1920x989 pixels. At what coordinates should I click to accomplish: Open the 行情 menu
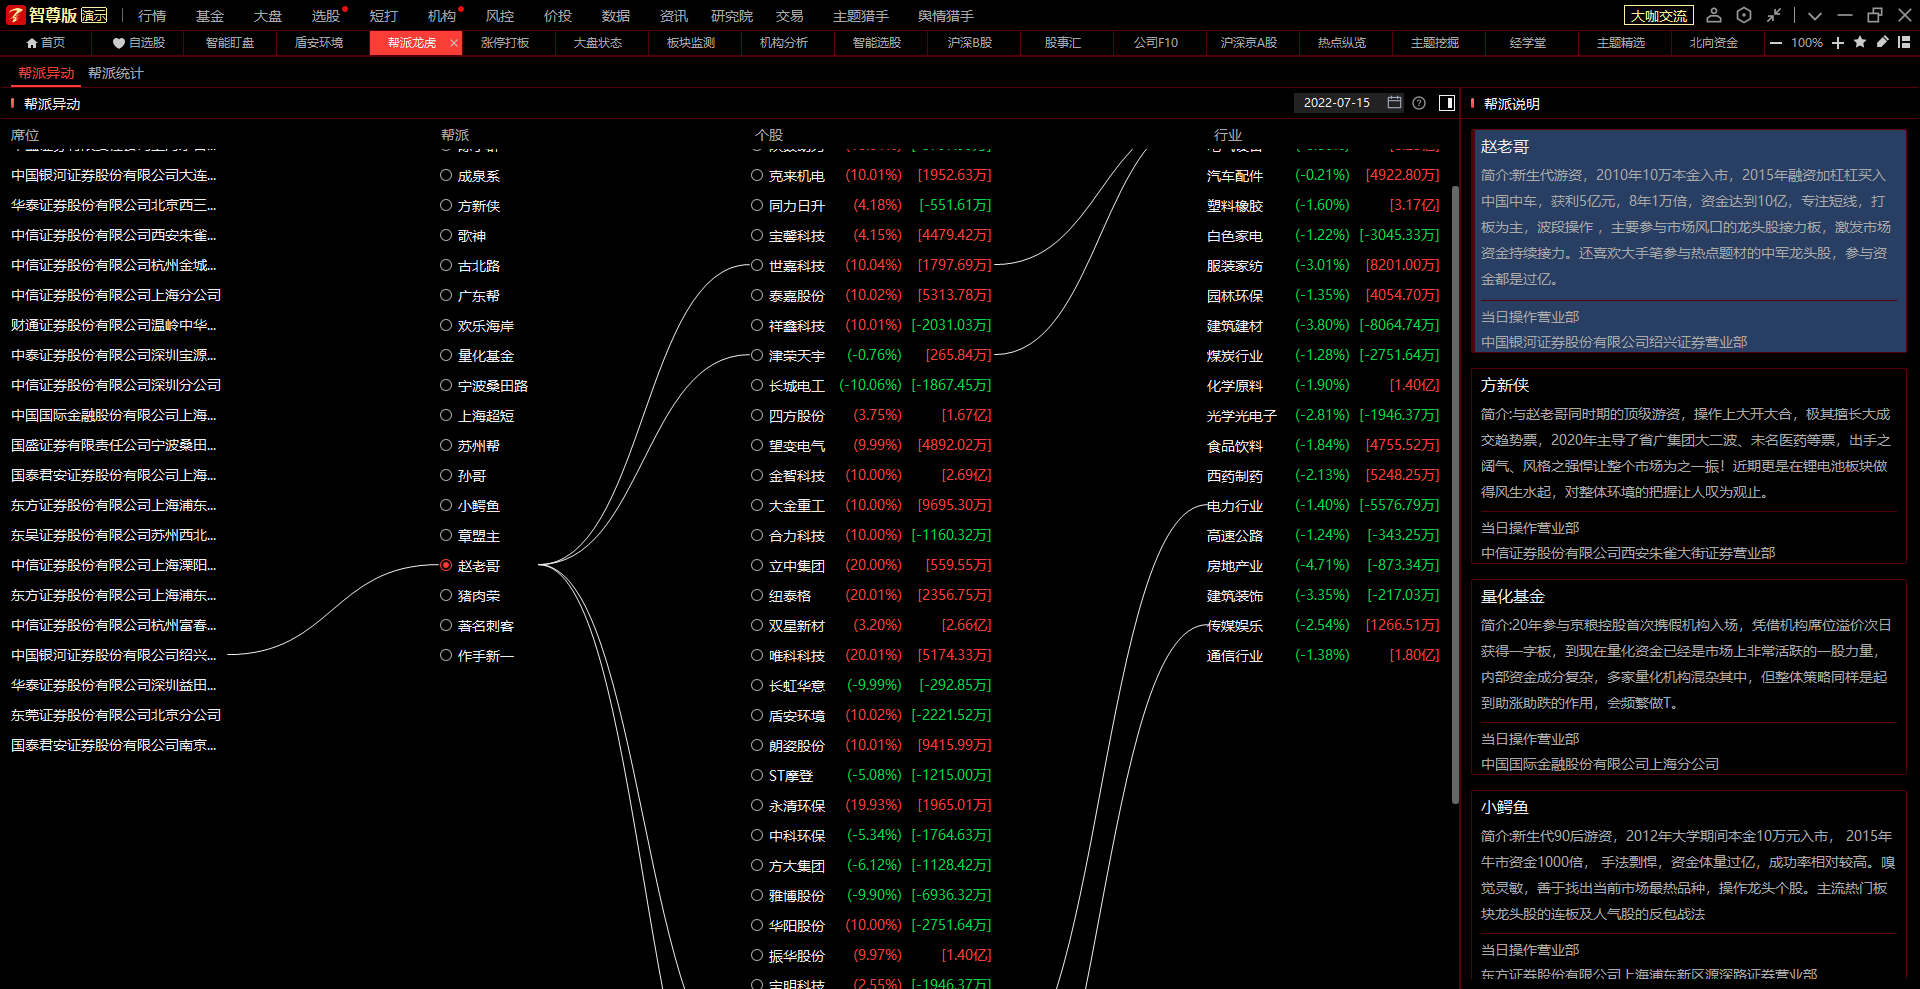152,15
